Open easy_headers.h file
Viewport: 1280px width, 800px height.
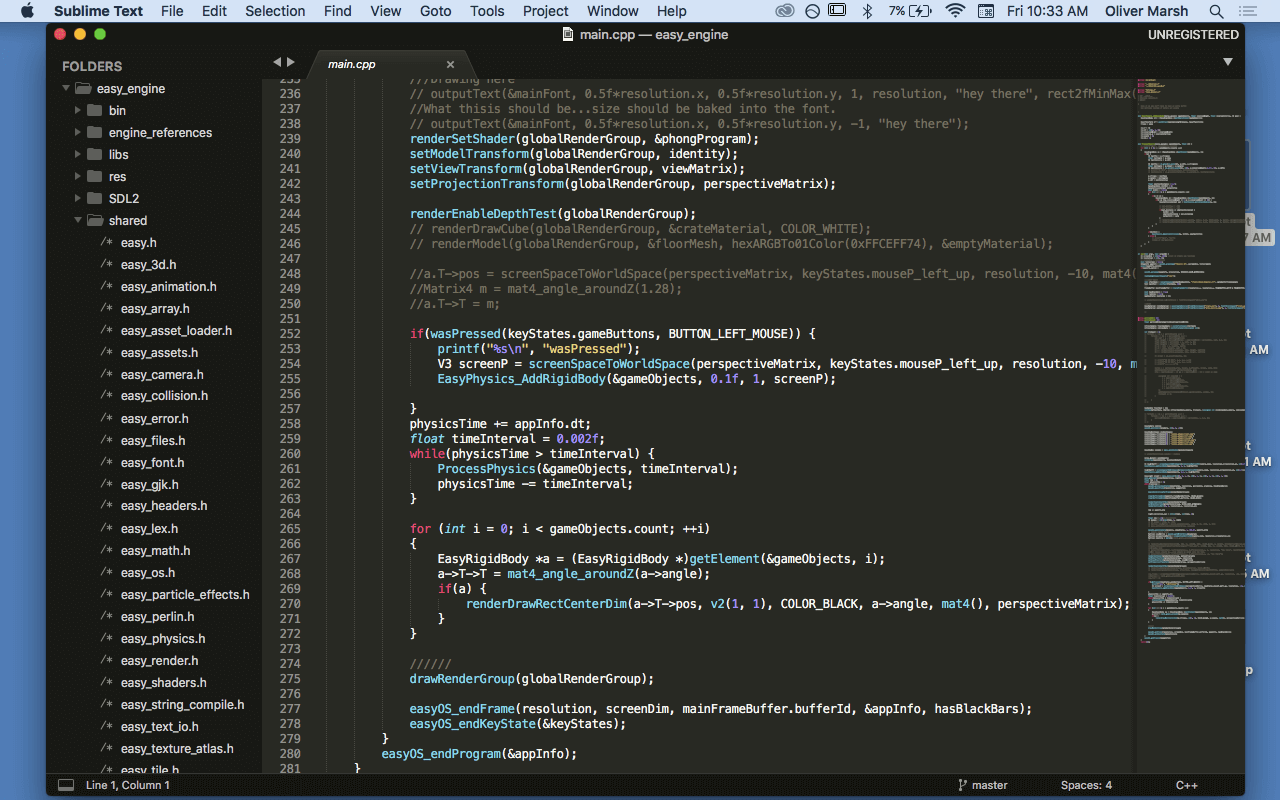pos(164,506)
